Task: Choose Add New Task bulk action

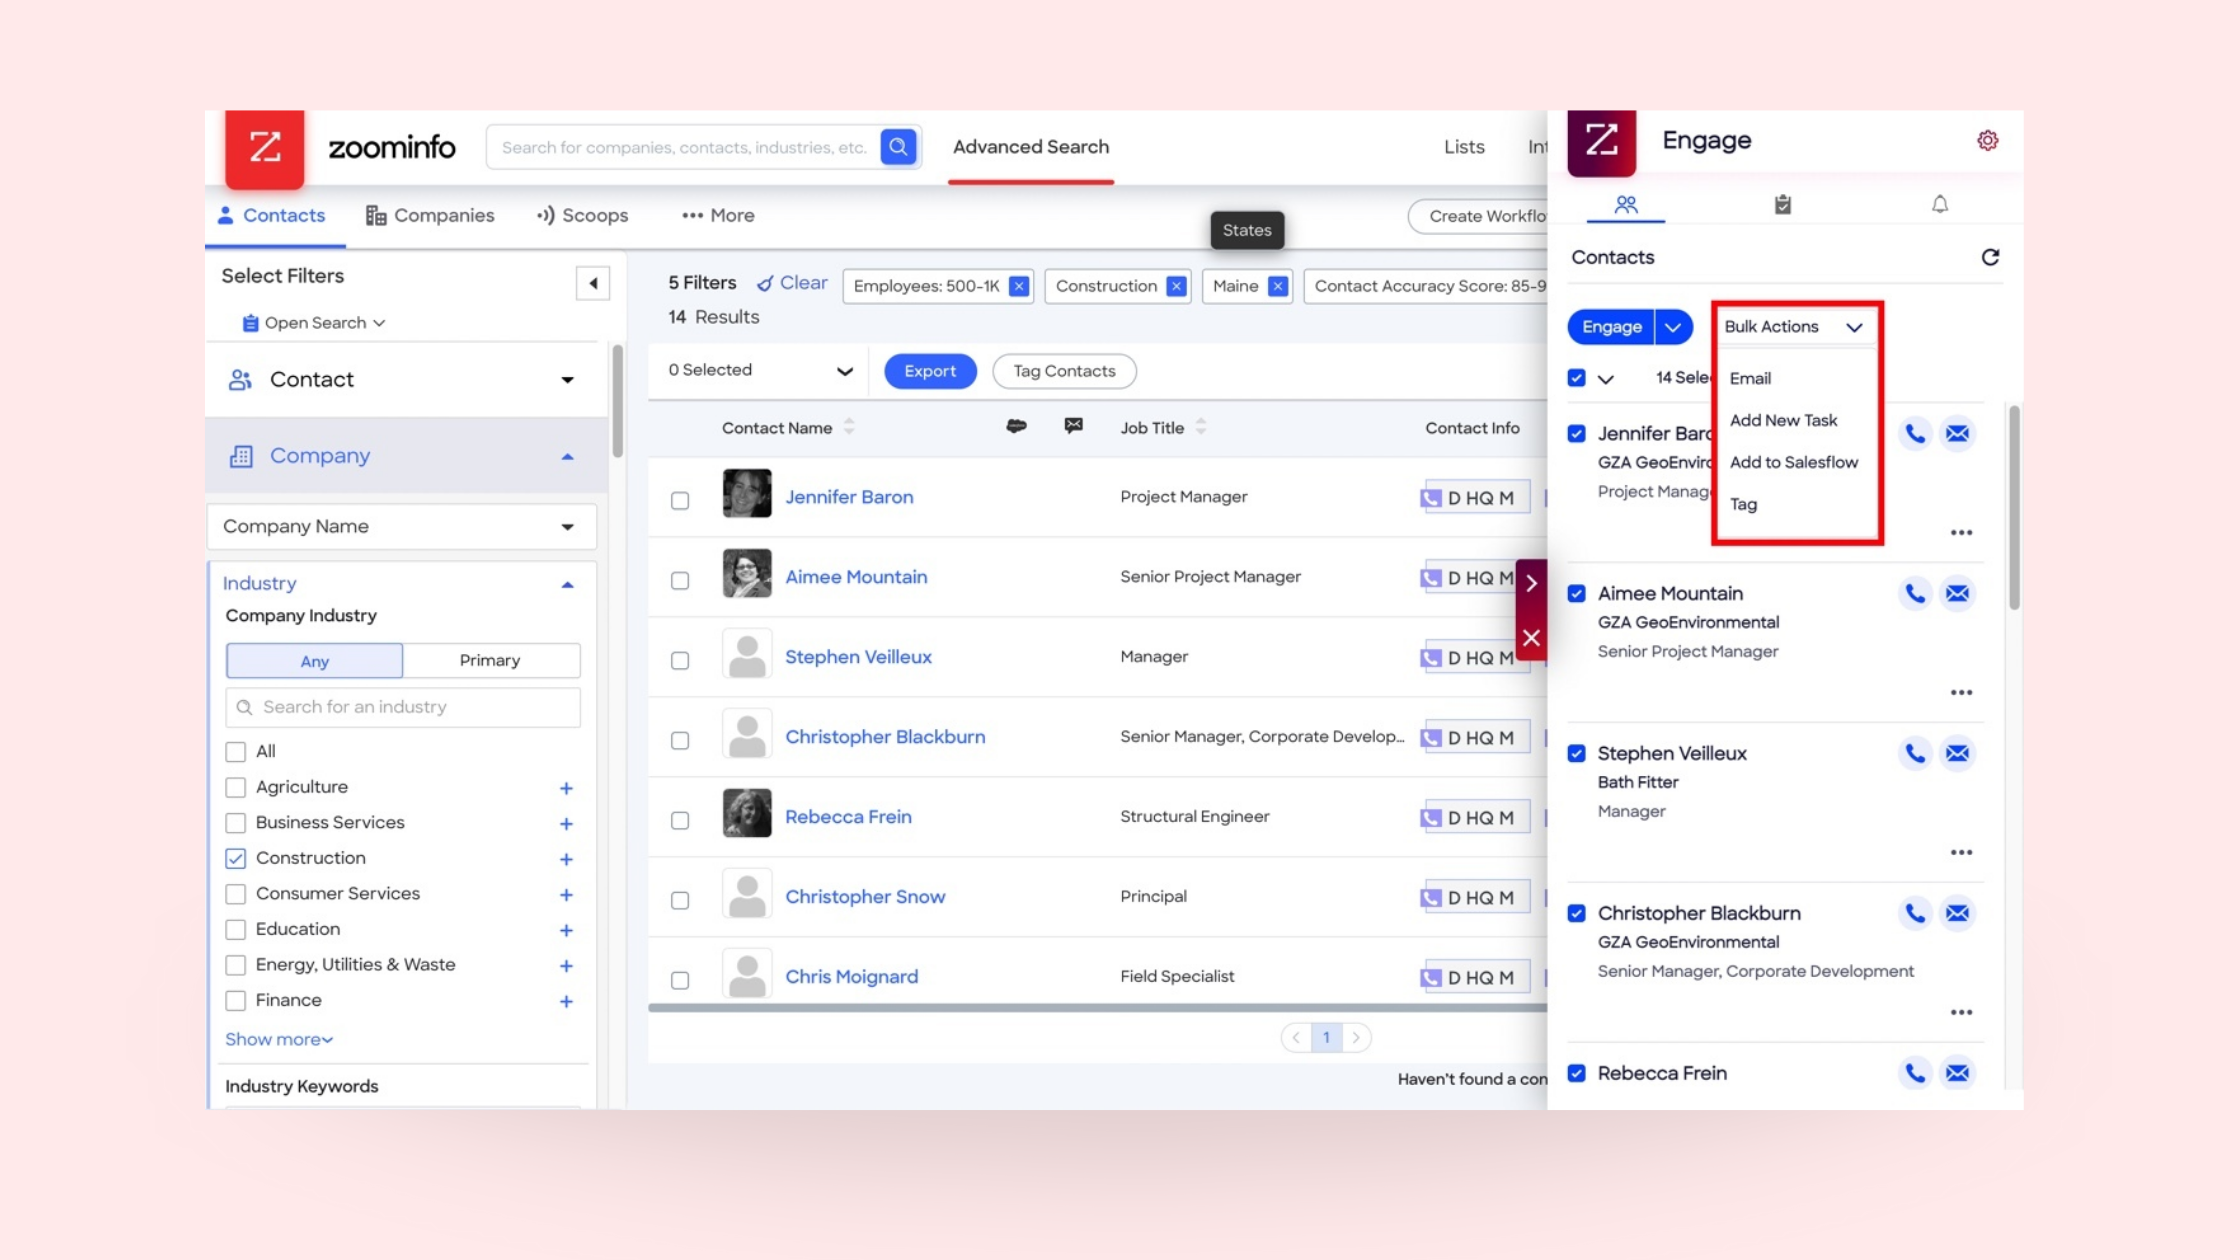Action: [x=1783, y=421]
